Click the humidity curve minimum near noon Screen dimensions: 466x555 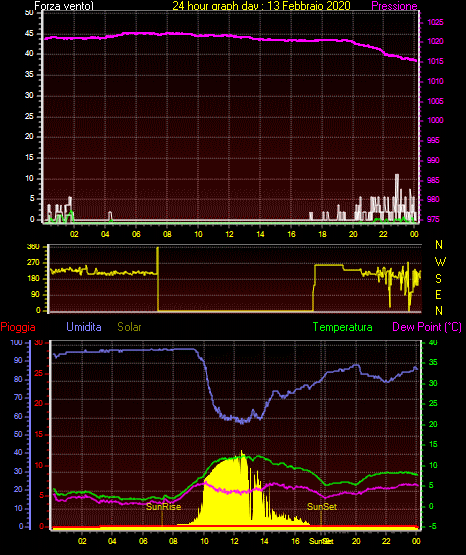[242, 422]
